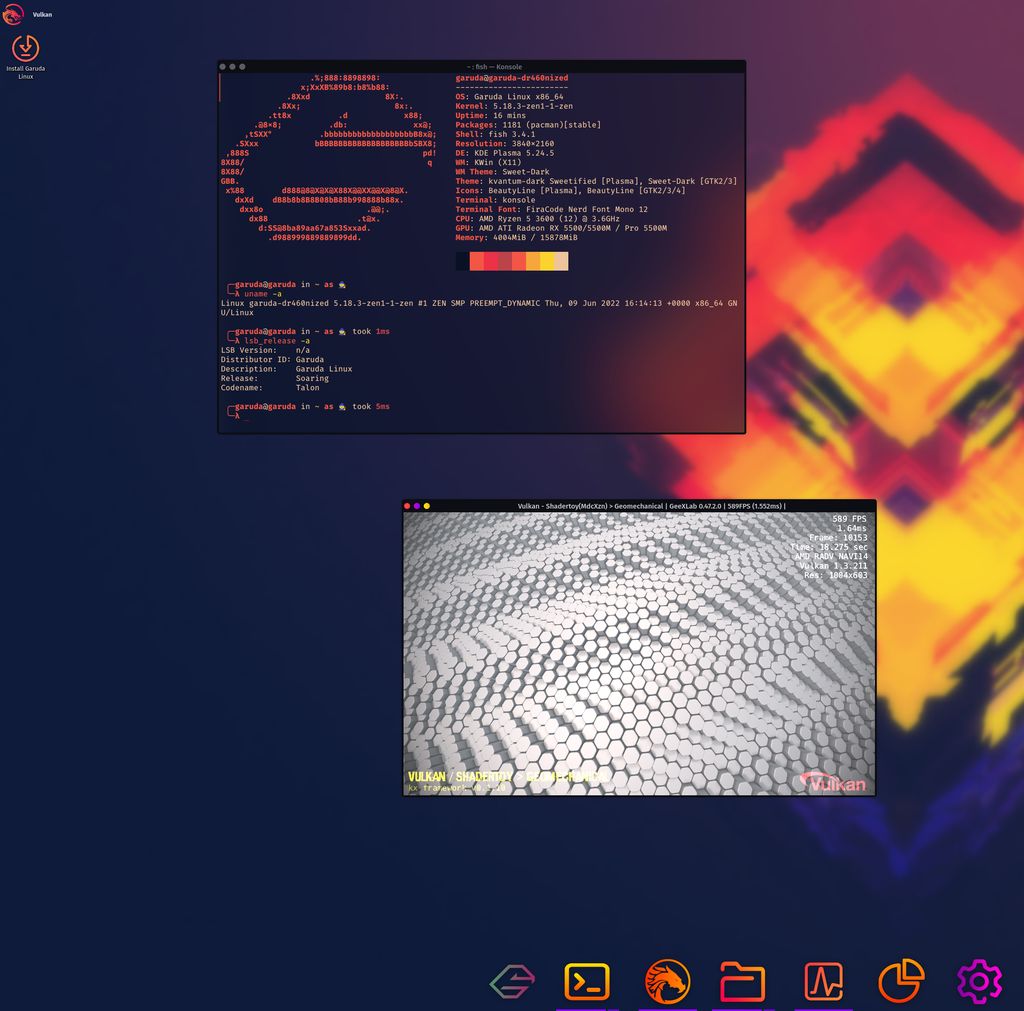Screen dimensions: 1024x1011
Task: Click the middle grey dot button in Konsole
Action: tap(232, 67)
